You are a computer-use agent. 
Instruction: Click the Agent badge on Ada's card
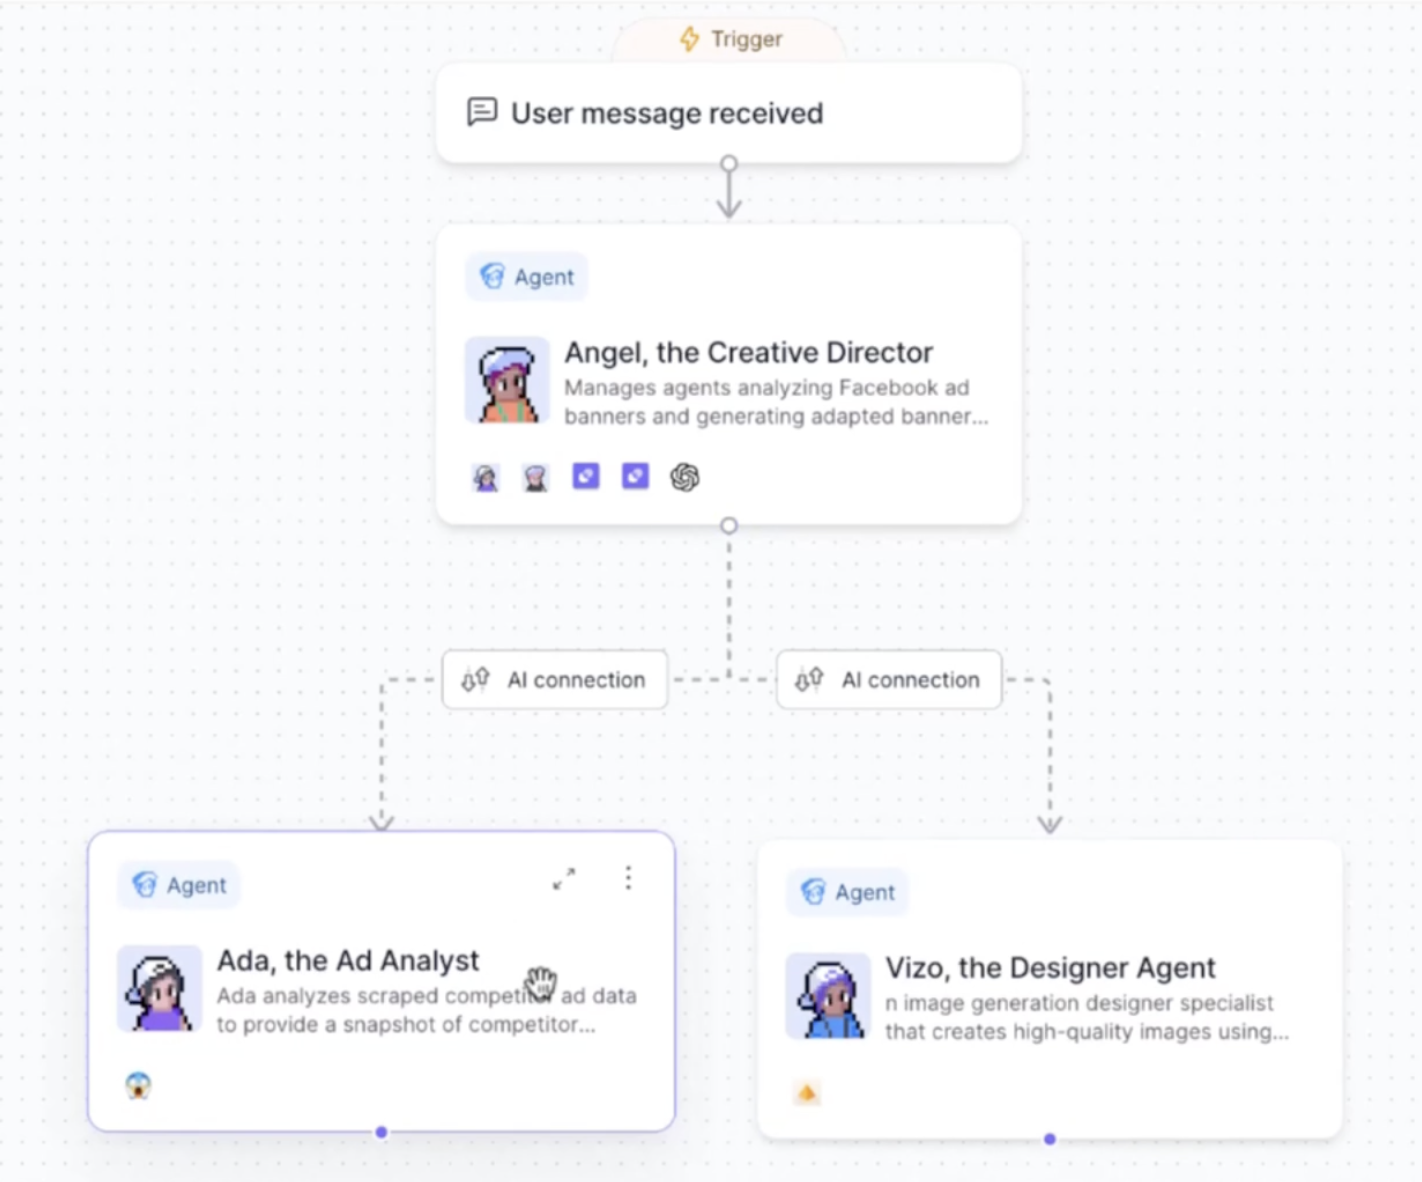178,885
